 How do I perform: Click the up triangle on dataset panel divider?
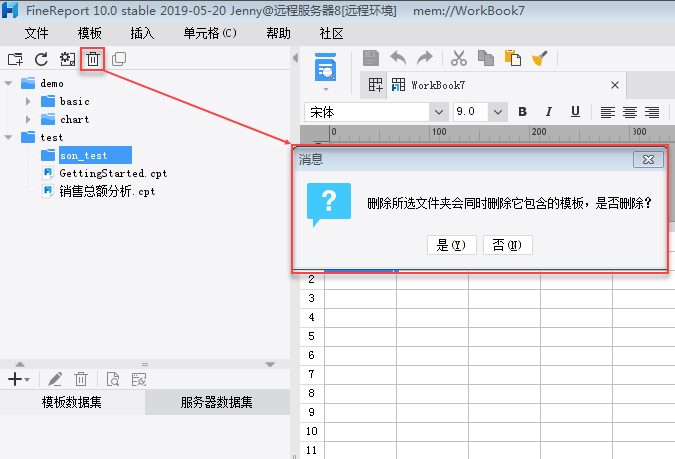pos(20,364)
